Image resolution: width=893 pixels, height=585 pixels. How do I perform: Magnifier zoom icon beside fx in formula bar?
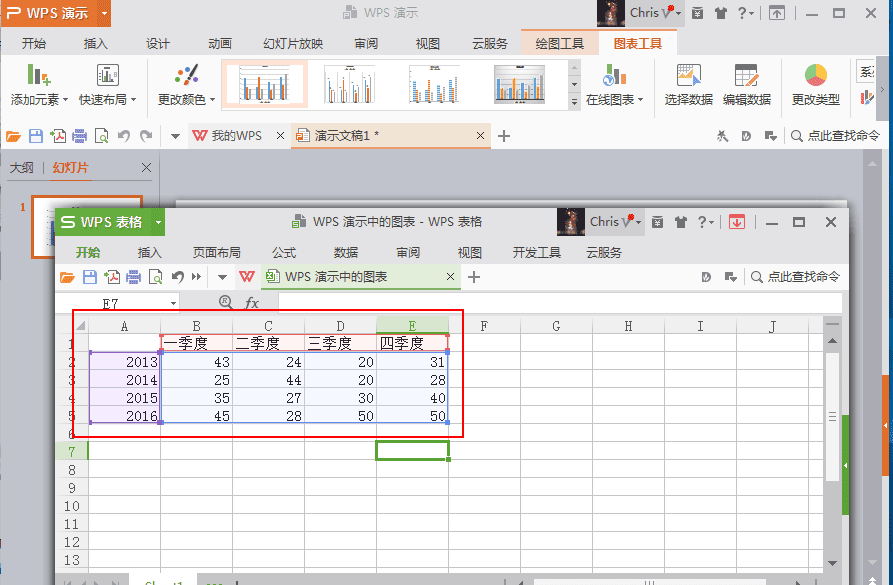(x=226, y=302)
